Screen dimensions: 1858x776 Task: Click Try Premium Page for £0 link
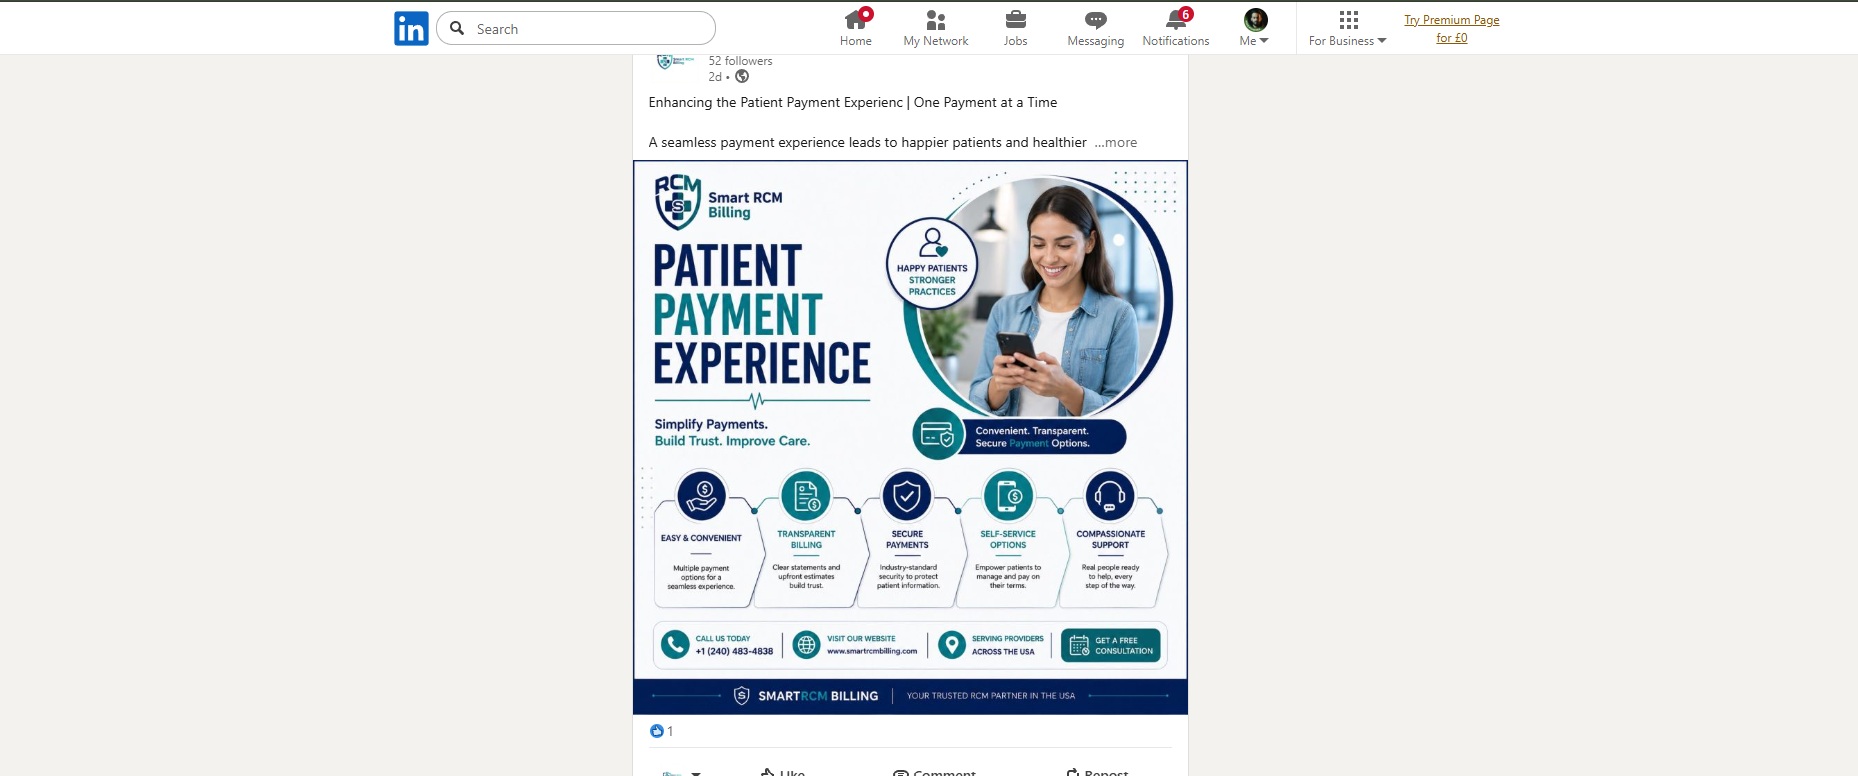1452,29
